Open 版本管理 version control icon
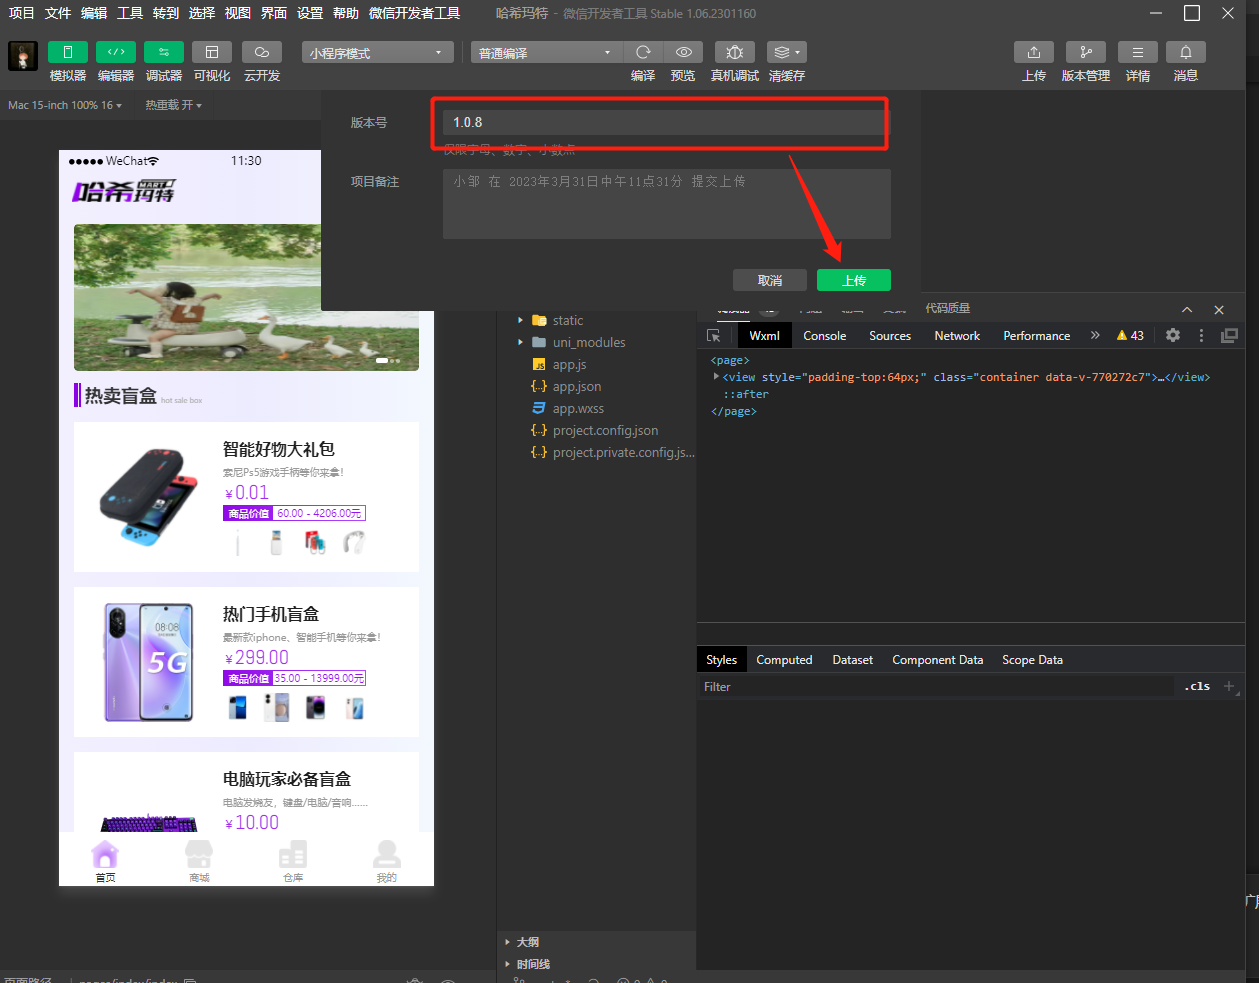Screen dimensions: 1259x983 1086,52
